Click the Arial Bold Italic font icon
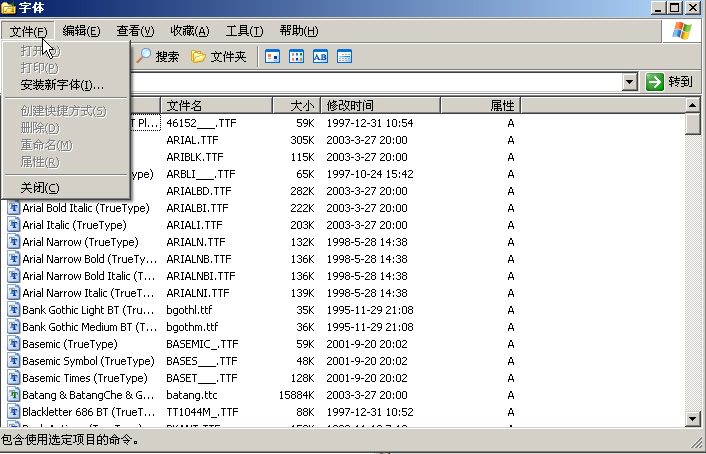706x454 pixels. 14,208
